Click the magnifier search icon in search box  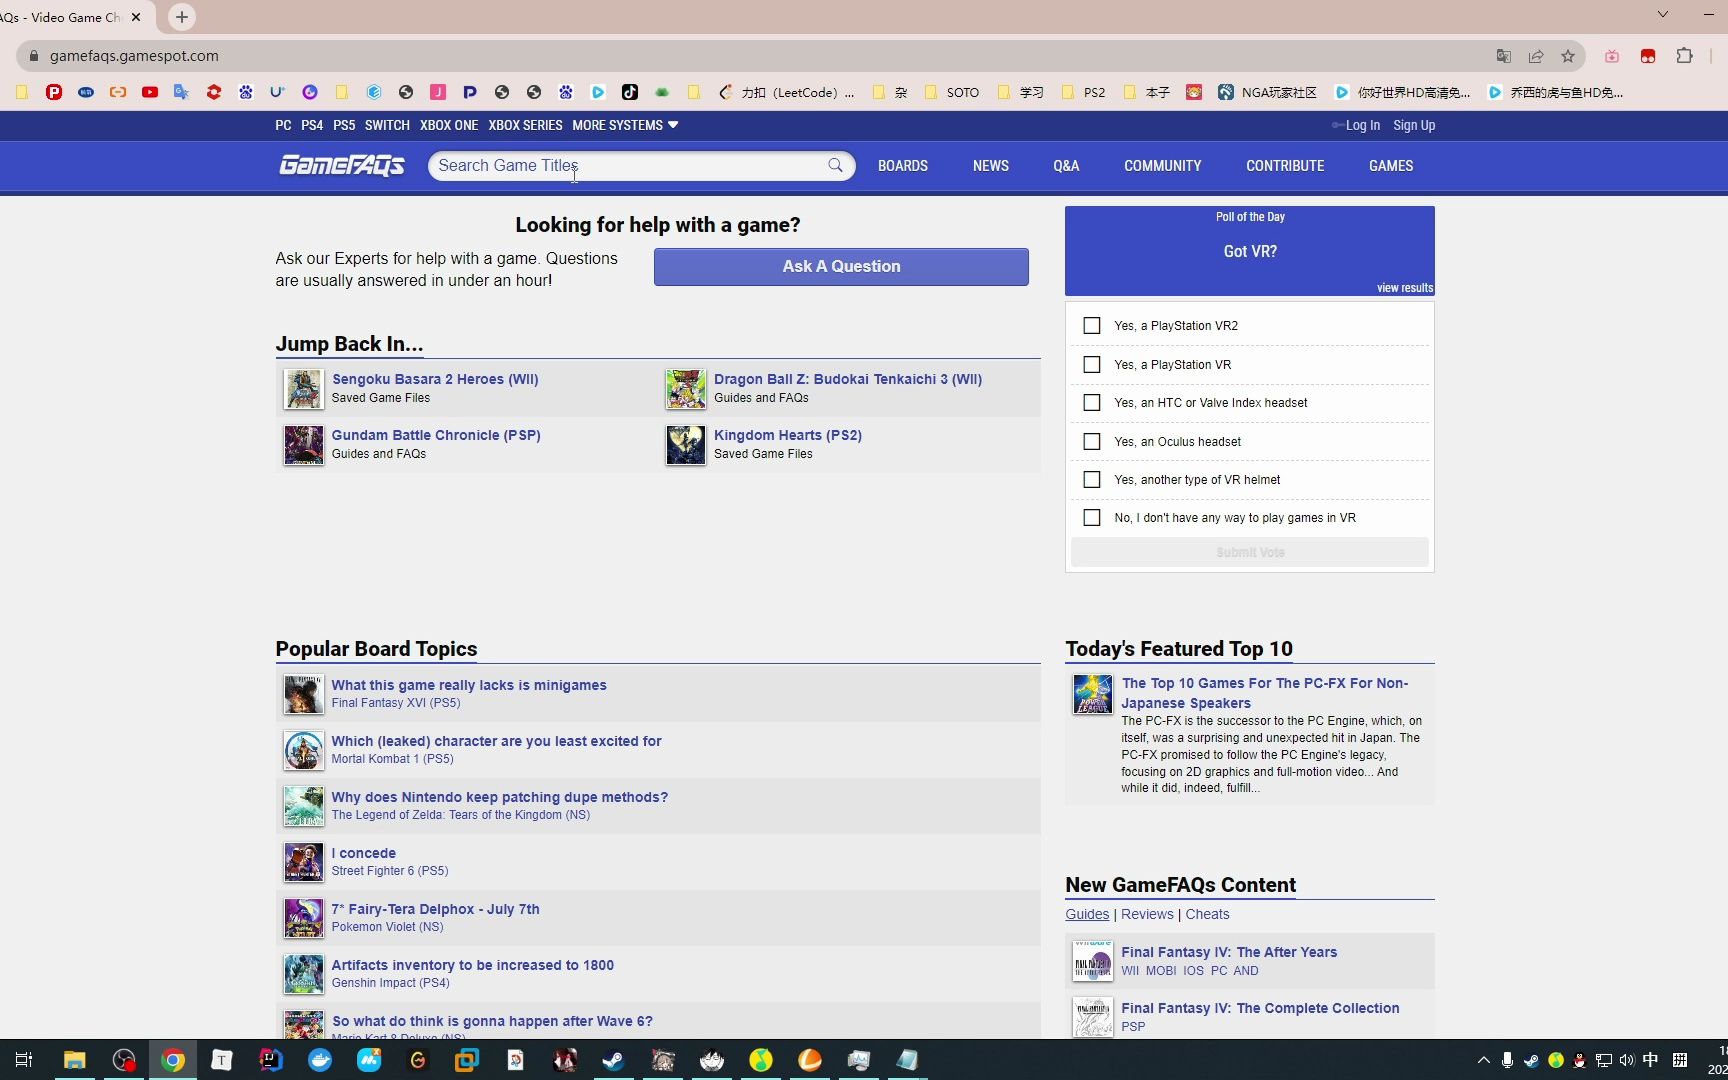835,165
